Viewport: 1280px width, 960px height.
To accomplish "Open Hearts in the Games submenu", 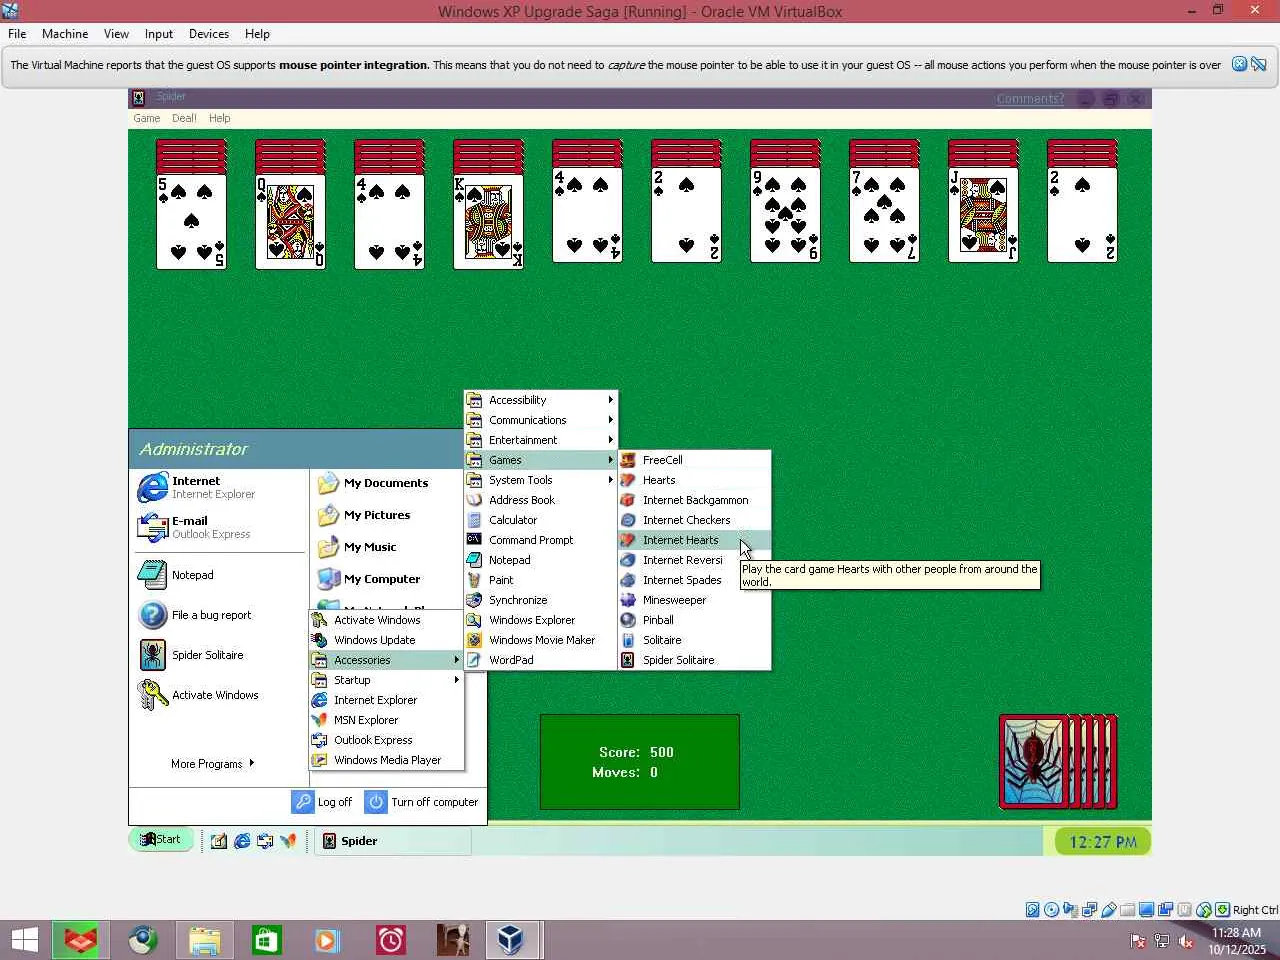I will 695,480.
